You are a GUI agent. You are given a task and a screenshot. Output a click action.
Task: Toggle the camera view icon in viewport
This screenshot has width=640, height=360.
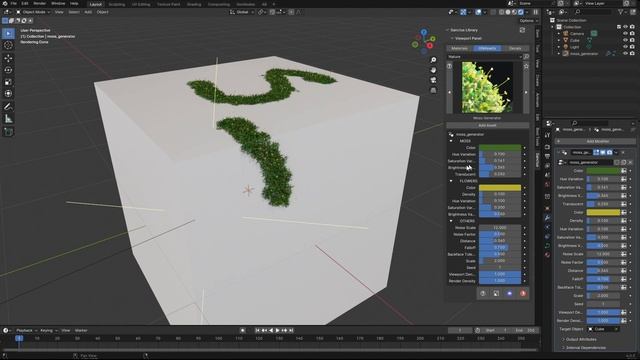pos(433,80)
